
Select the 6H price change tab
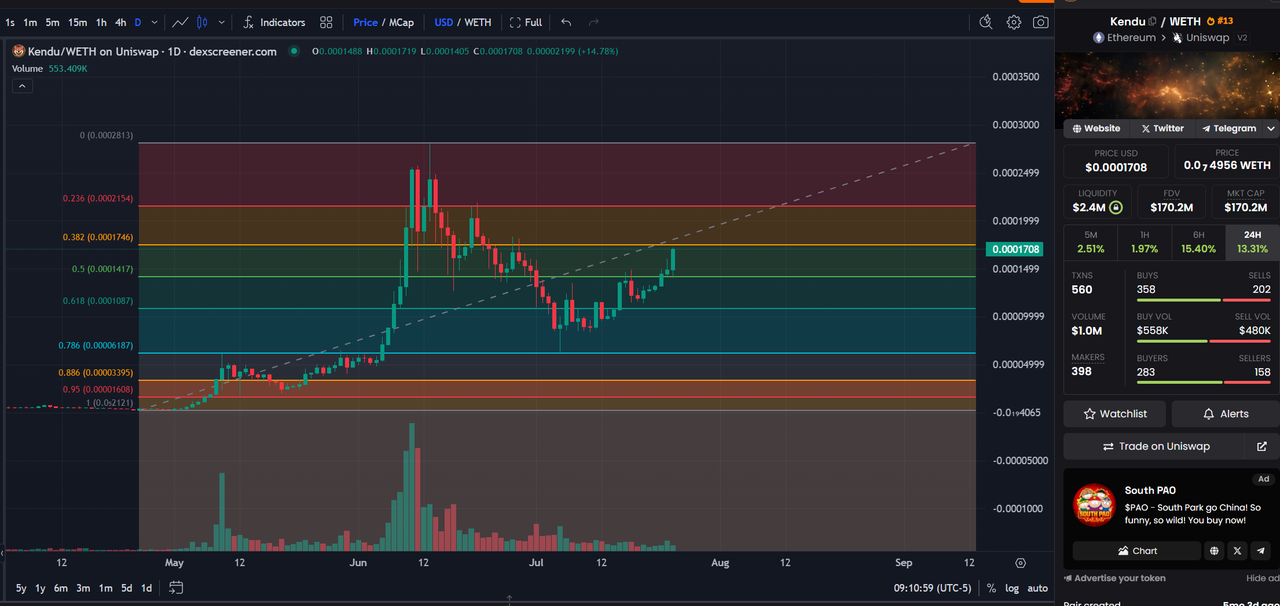[x=1198, y=242]
